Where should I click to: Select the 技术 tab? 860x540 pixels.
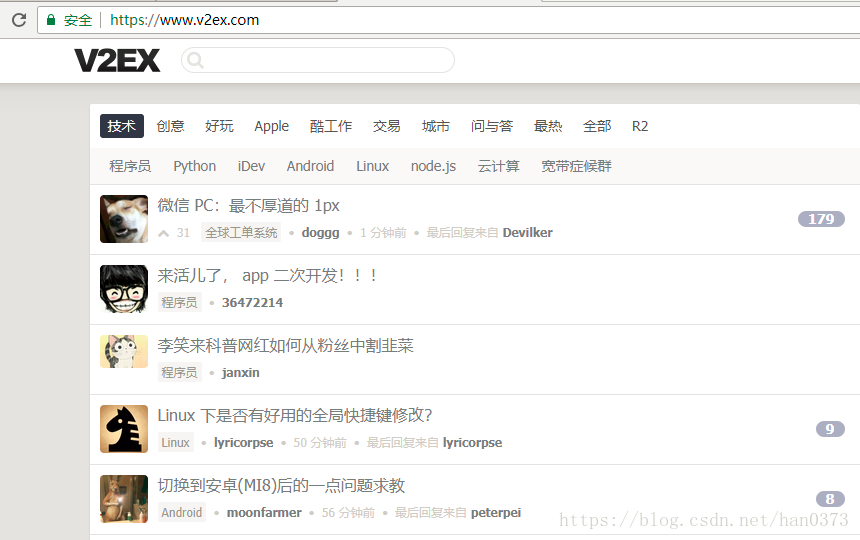[122, 126]
